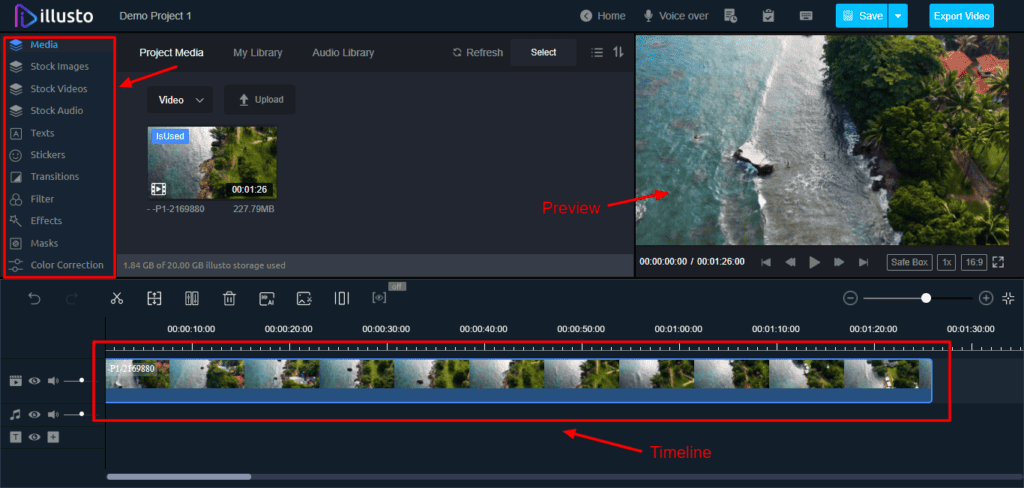
Task: Add a text track with the plus icon
Action: [x=53, y=437]
